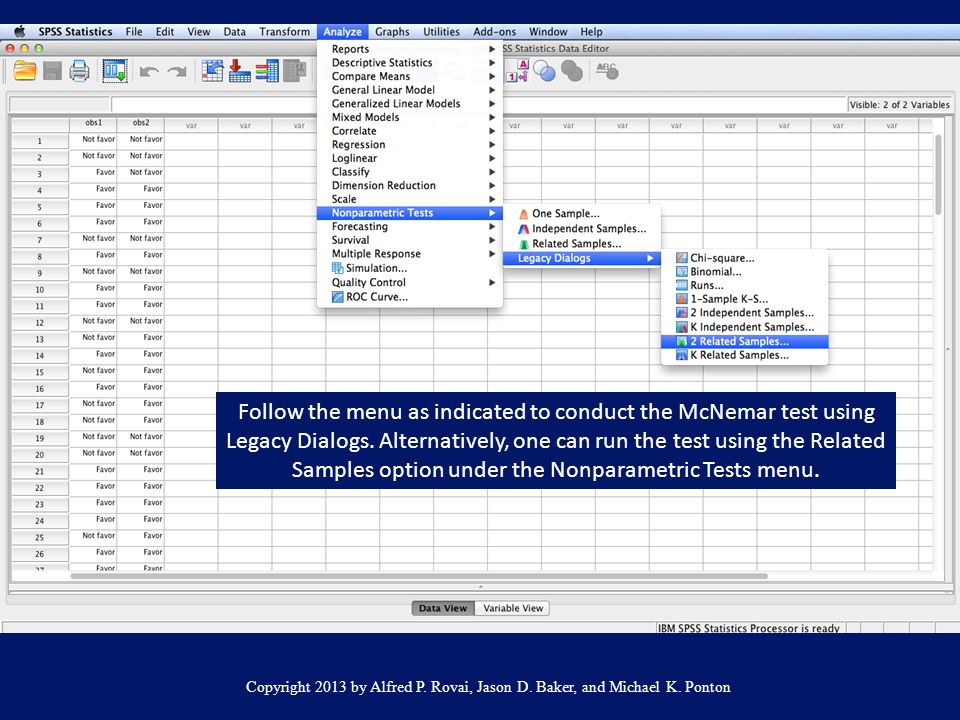Select Chi-square legacy dialog
This screenshot has height=720, width=960.
(744, 258)
